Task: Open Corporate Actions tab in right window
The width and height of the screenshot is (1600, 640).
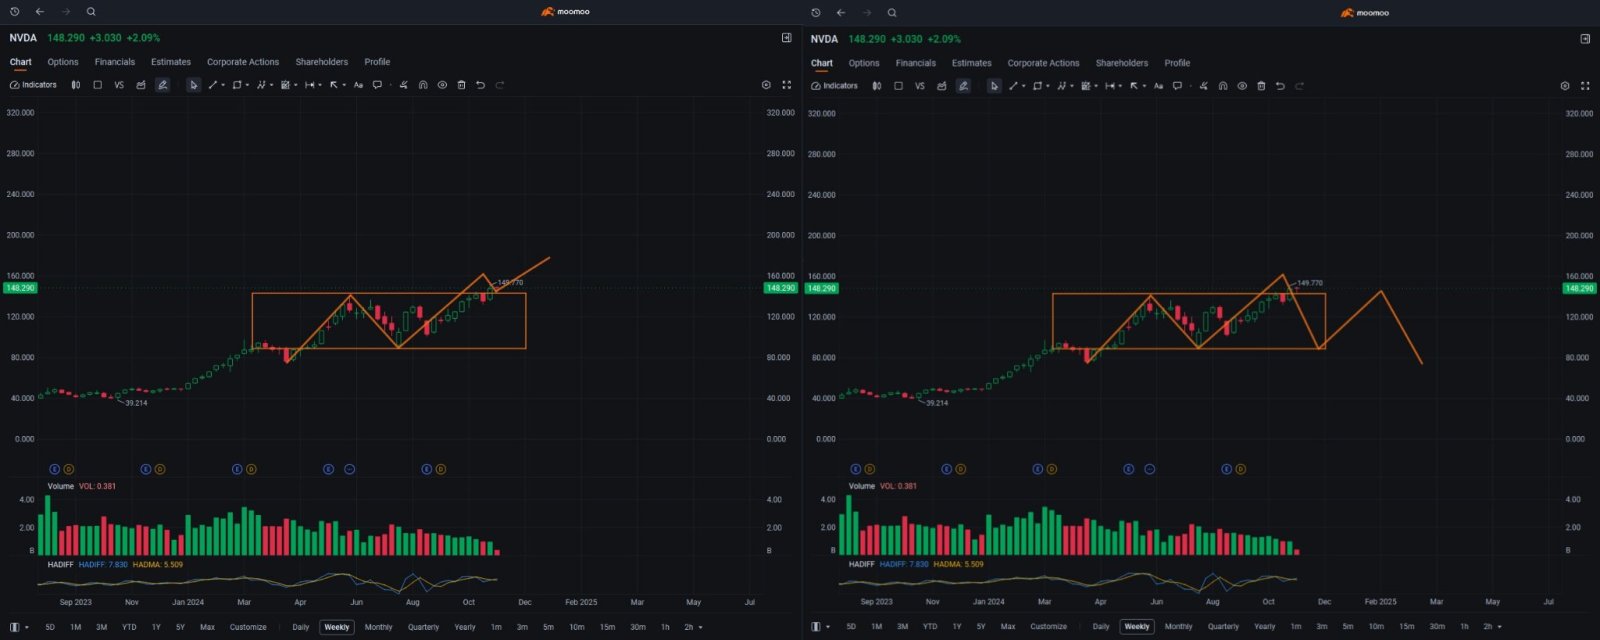Action: coord(1043,63)
